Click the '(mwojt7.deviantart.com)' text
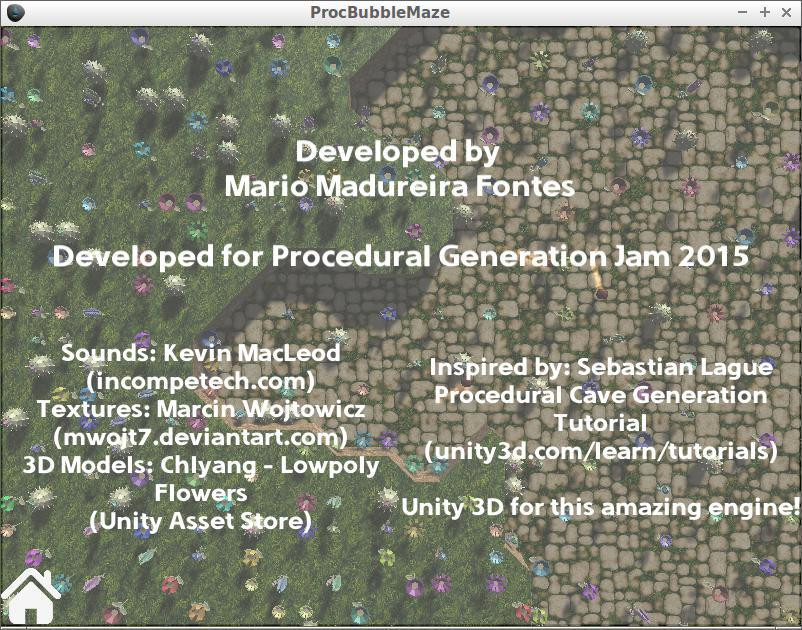The height and width of the screenshot is (630, 802). point(200,437)
